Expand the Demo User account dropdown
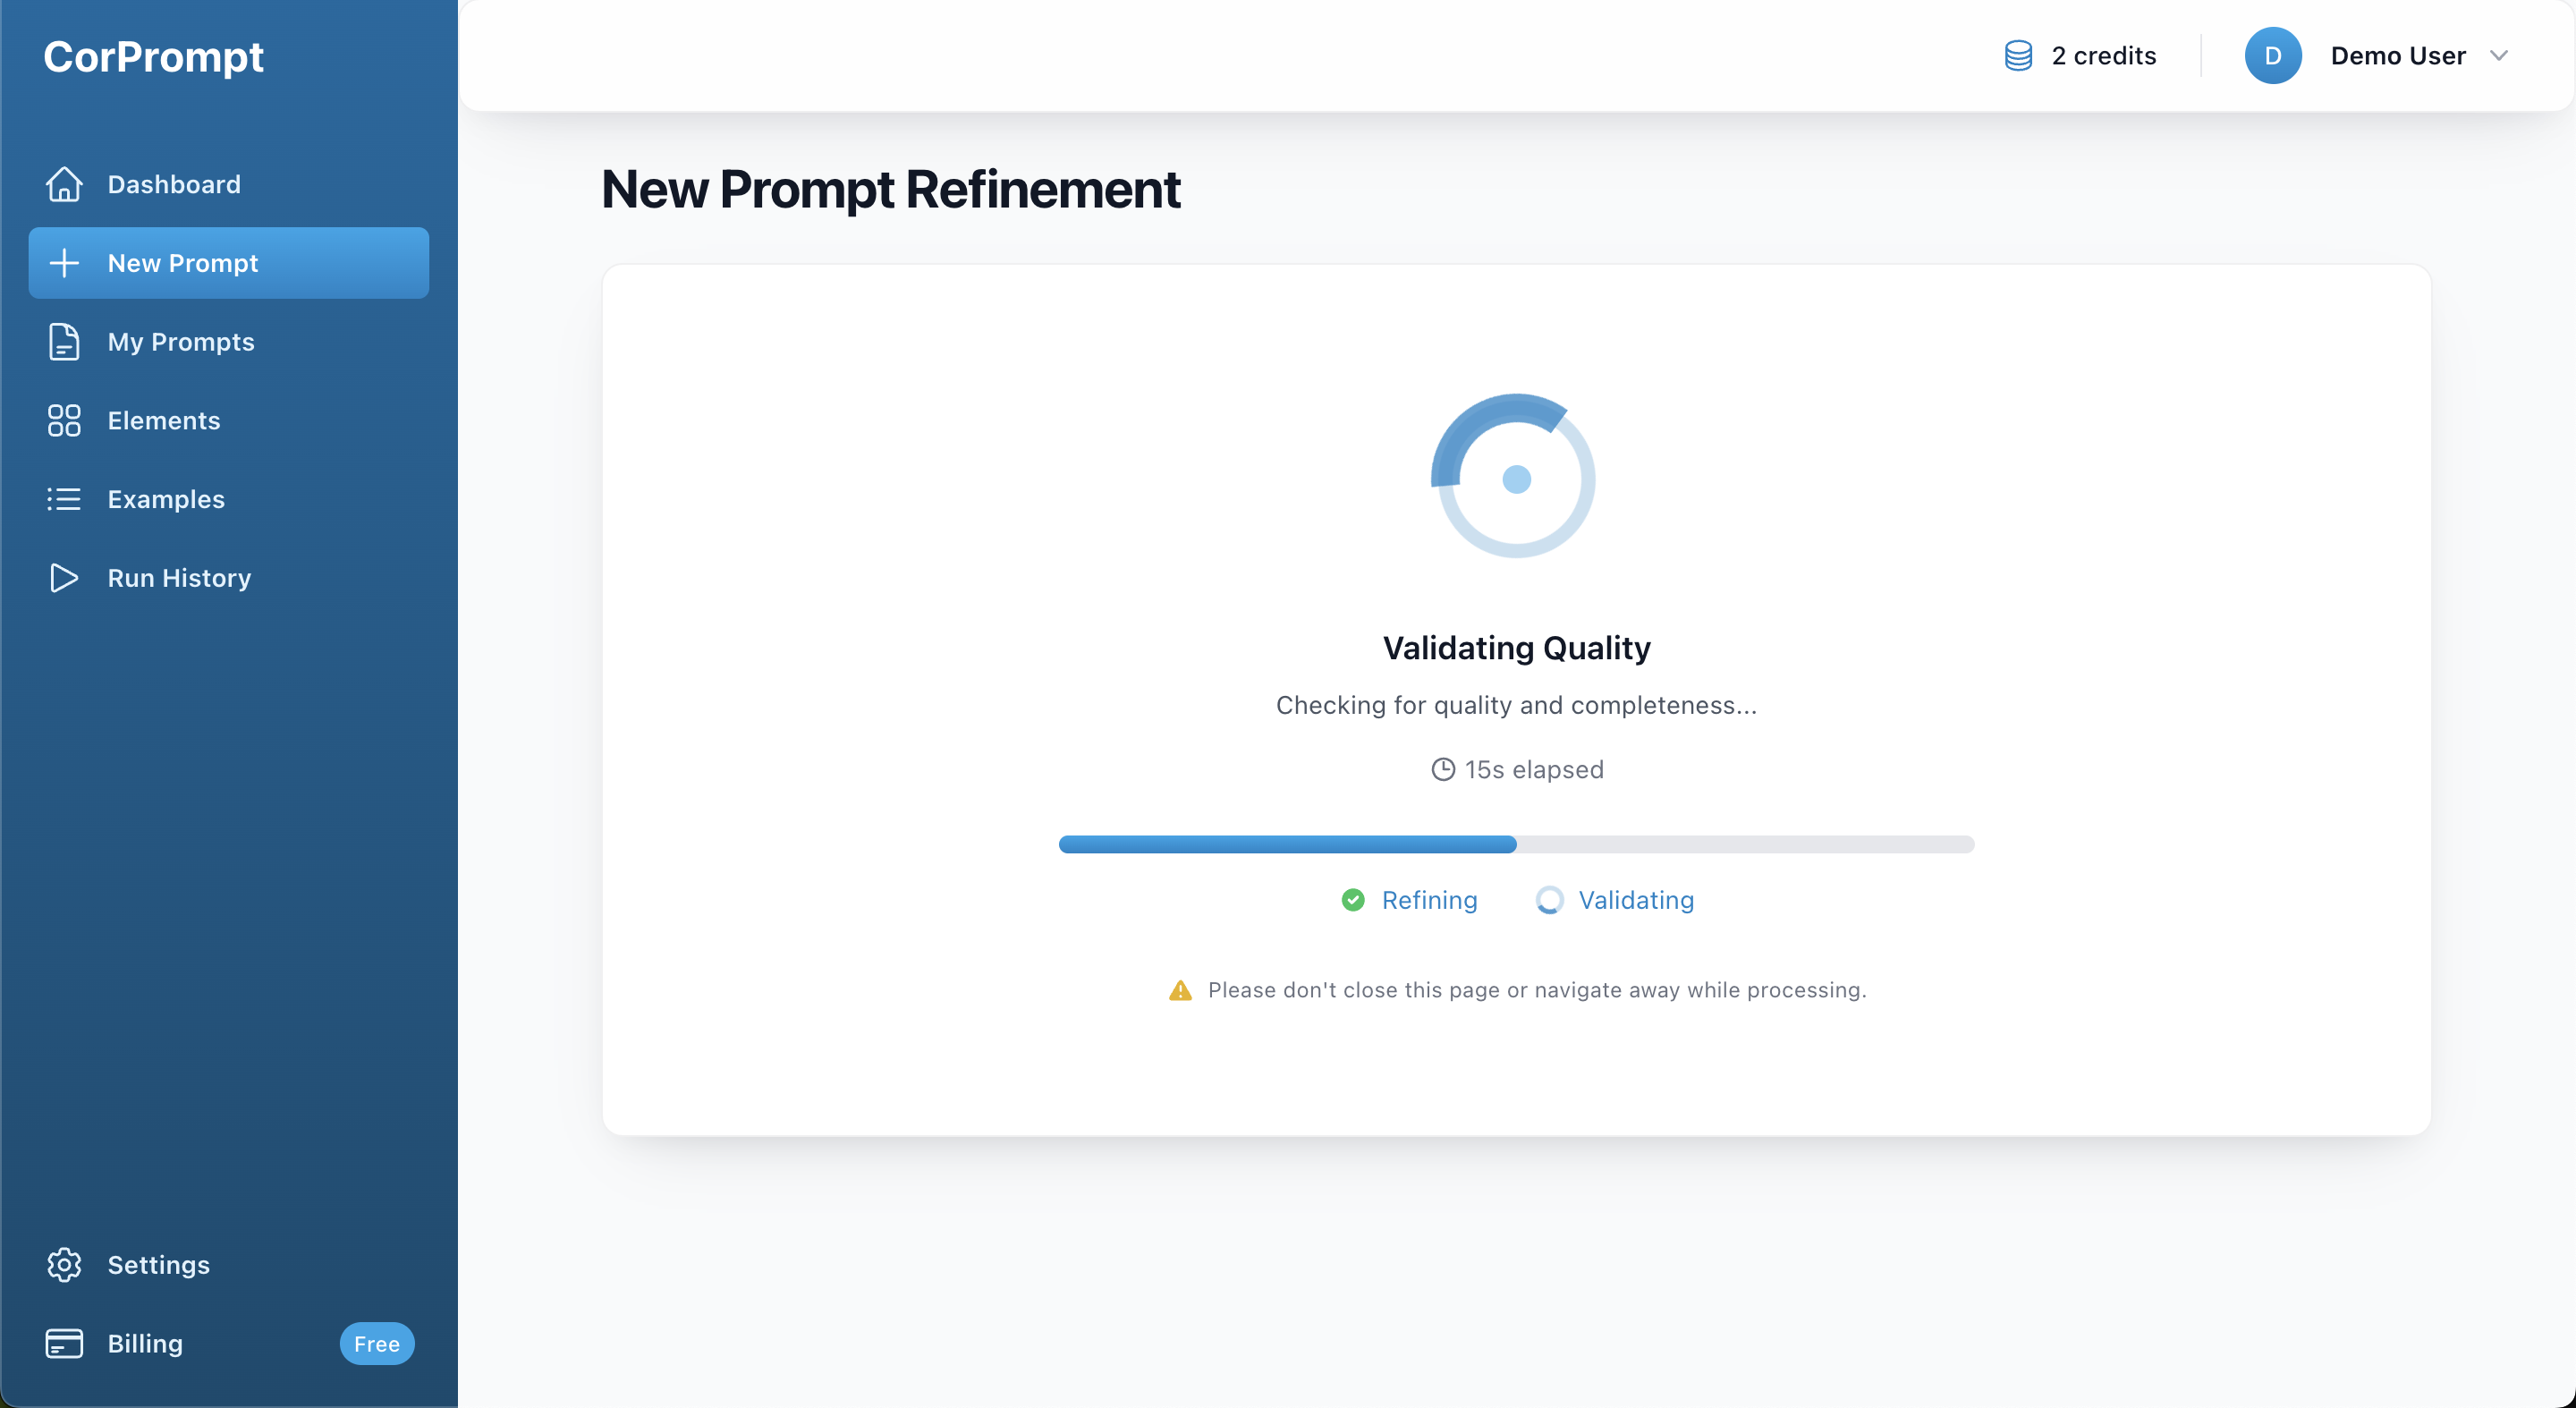Viewport: 2576px width, 1408px height. (2499, 56)
